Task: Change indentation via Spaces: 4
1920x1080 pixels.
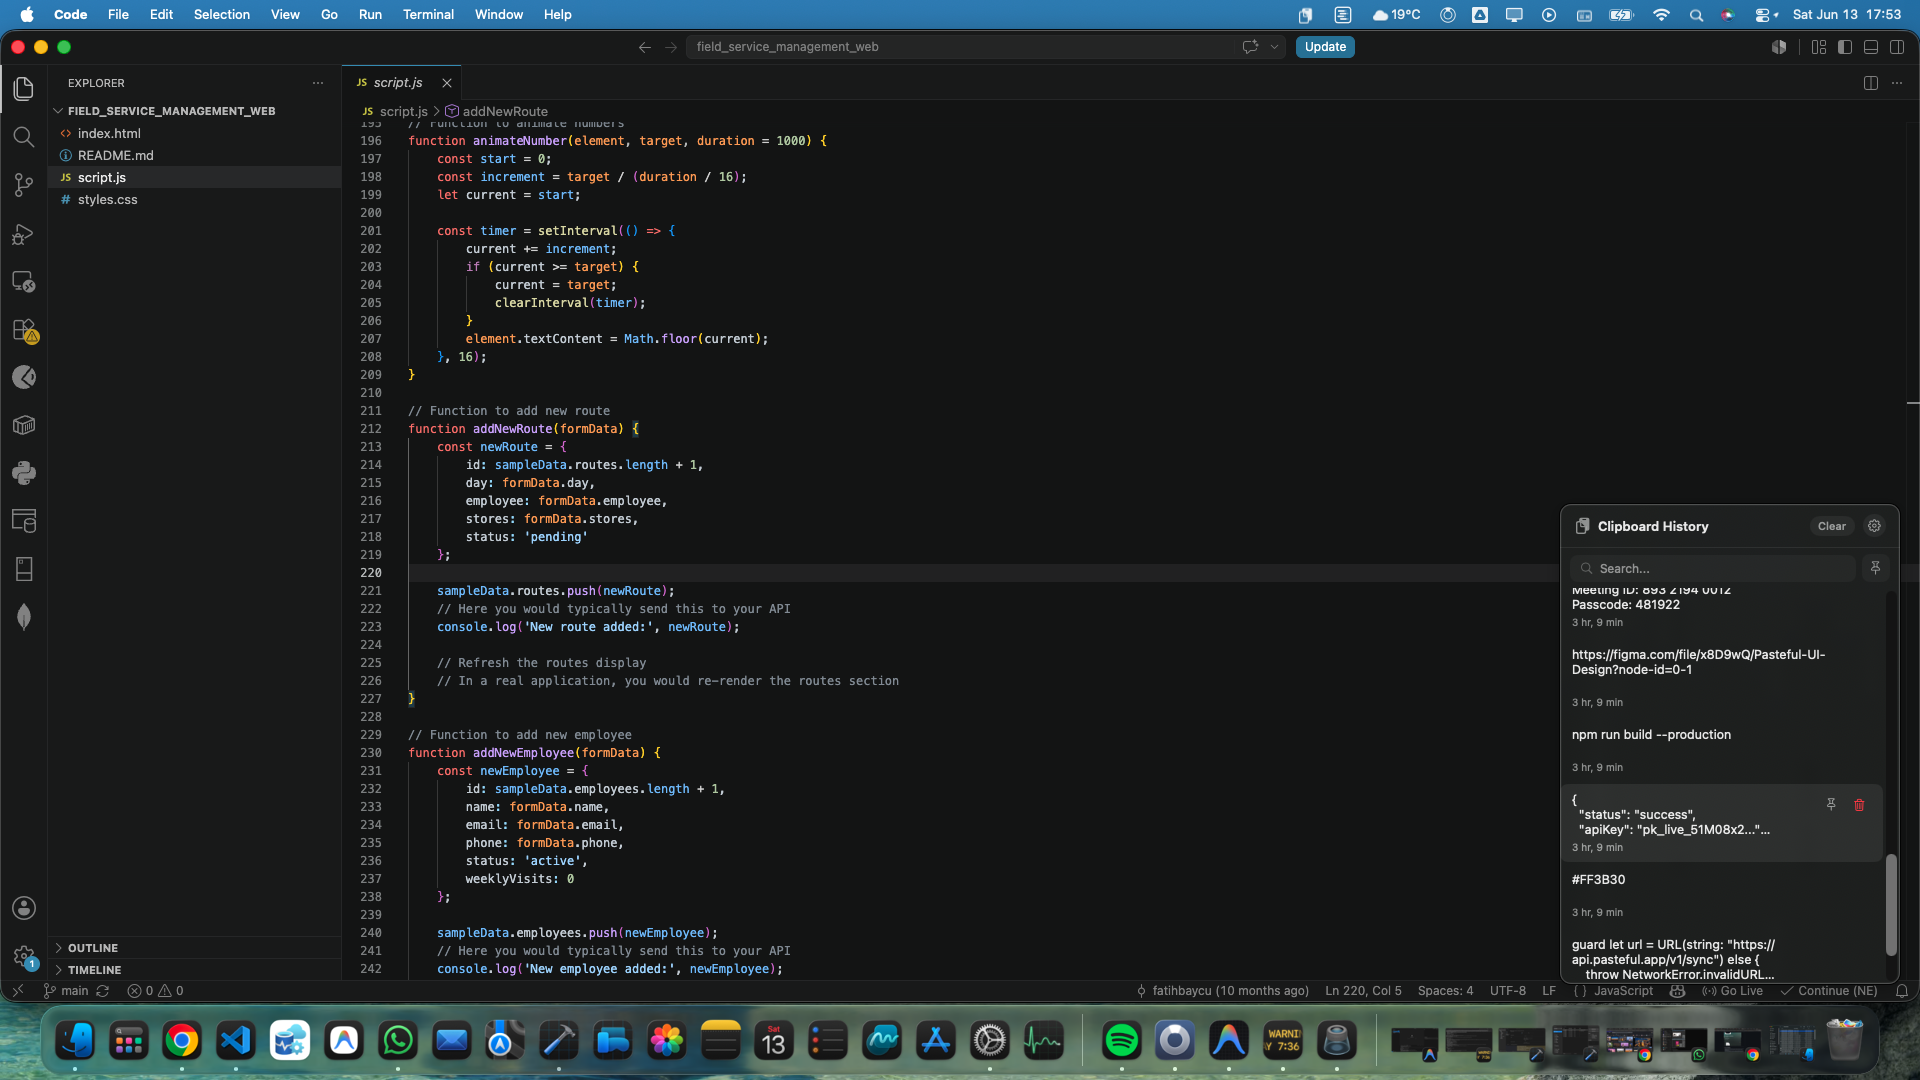Action: (x=1445, y=991)
